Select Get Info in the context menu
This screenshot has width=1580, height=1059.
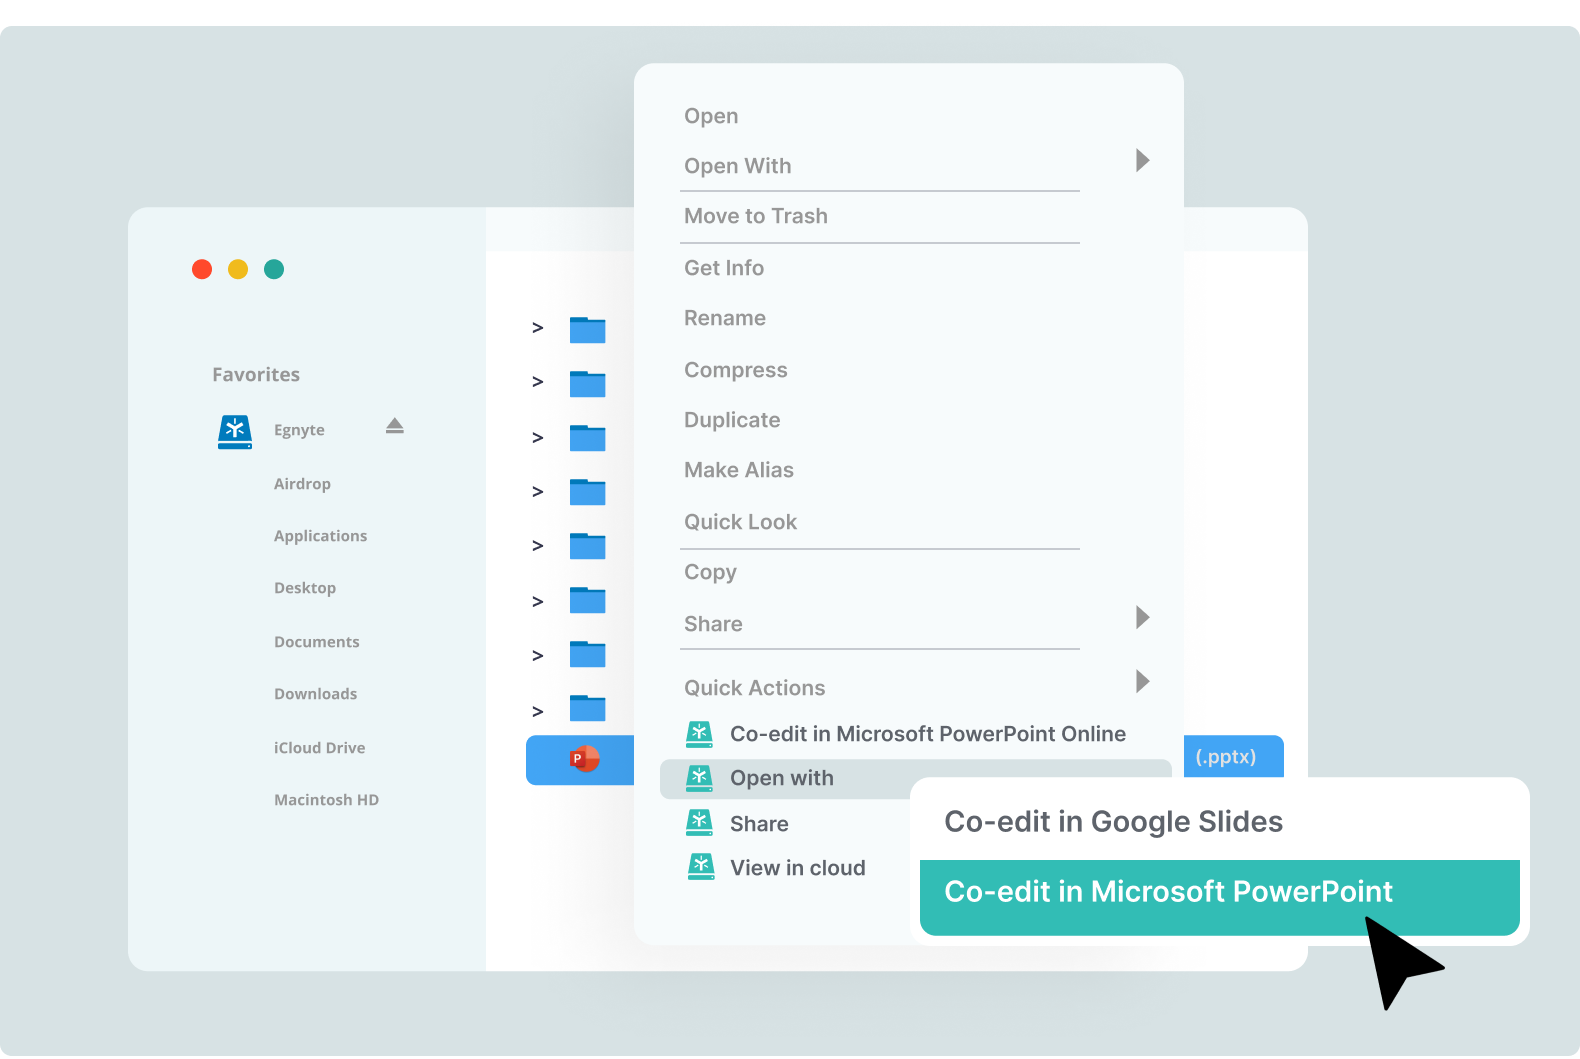(723, 268)
